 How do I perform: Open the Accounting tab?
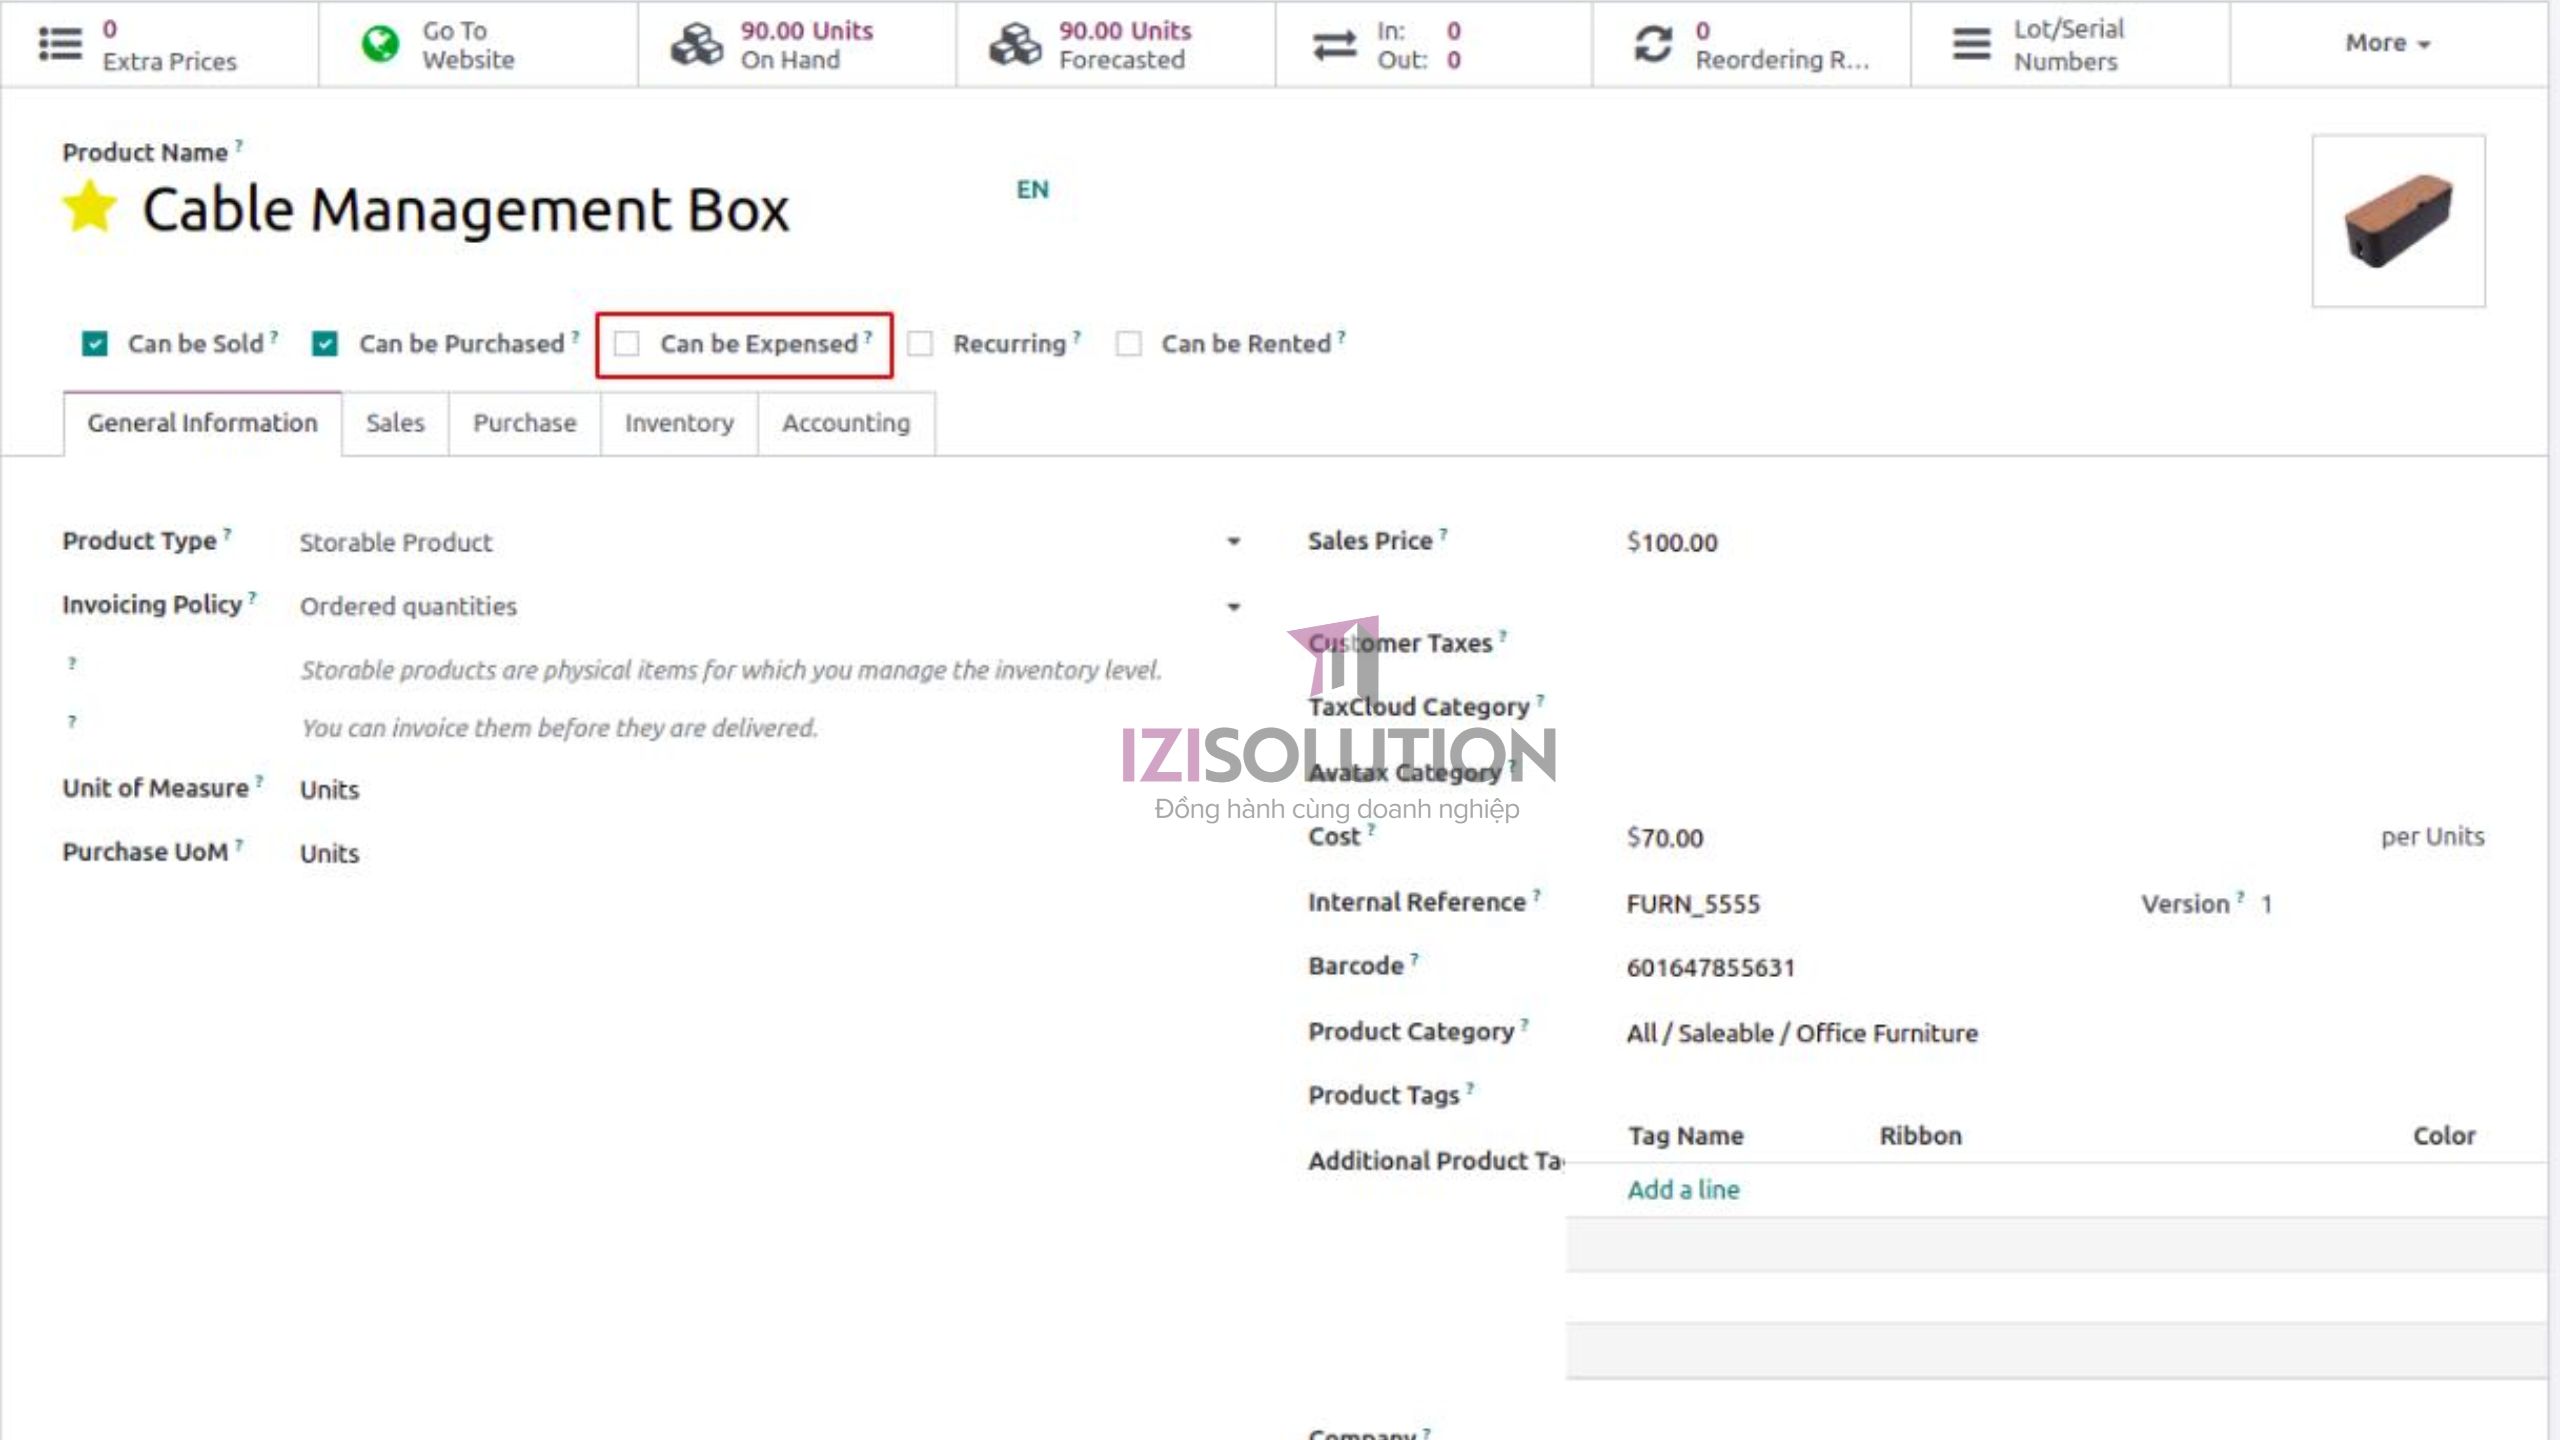846,423
